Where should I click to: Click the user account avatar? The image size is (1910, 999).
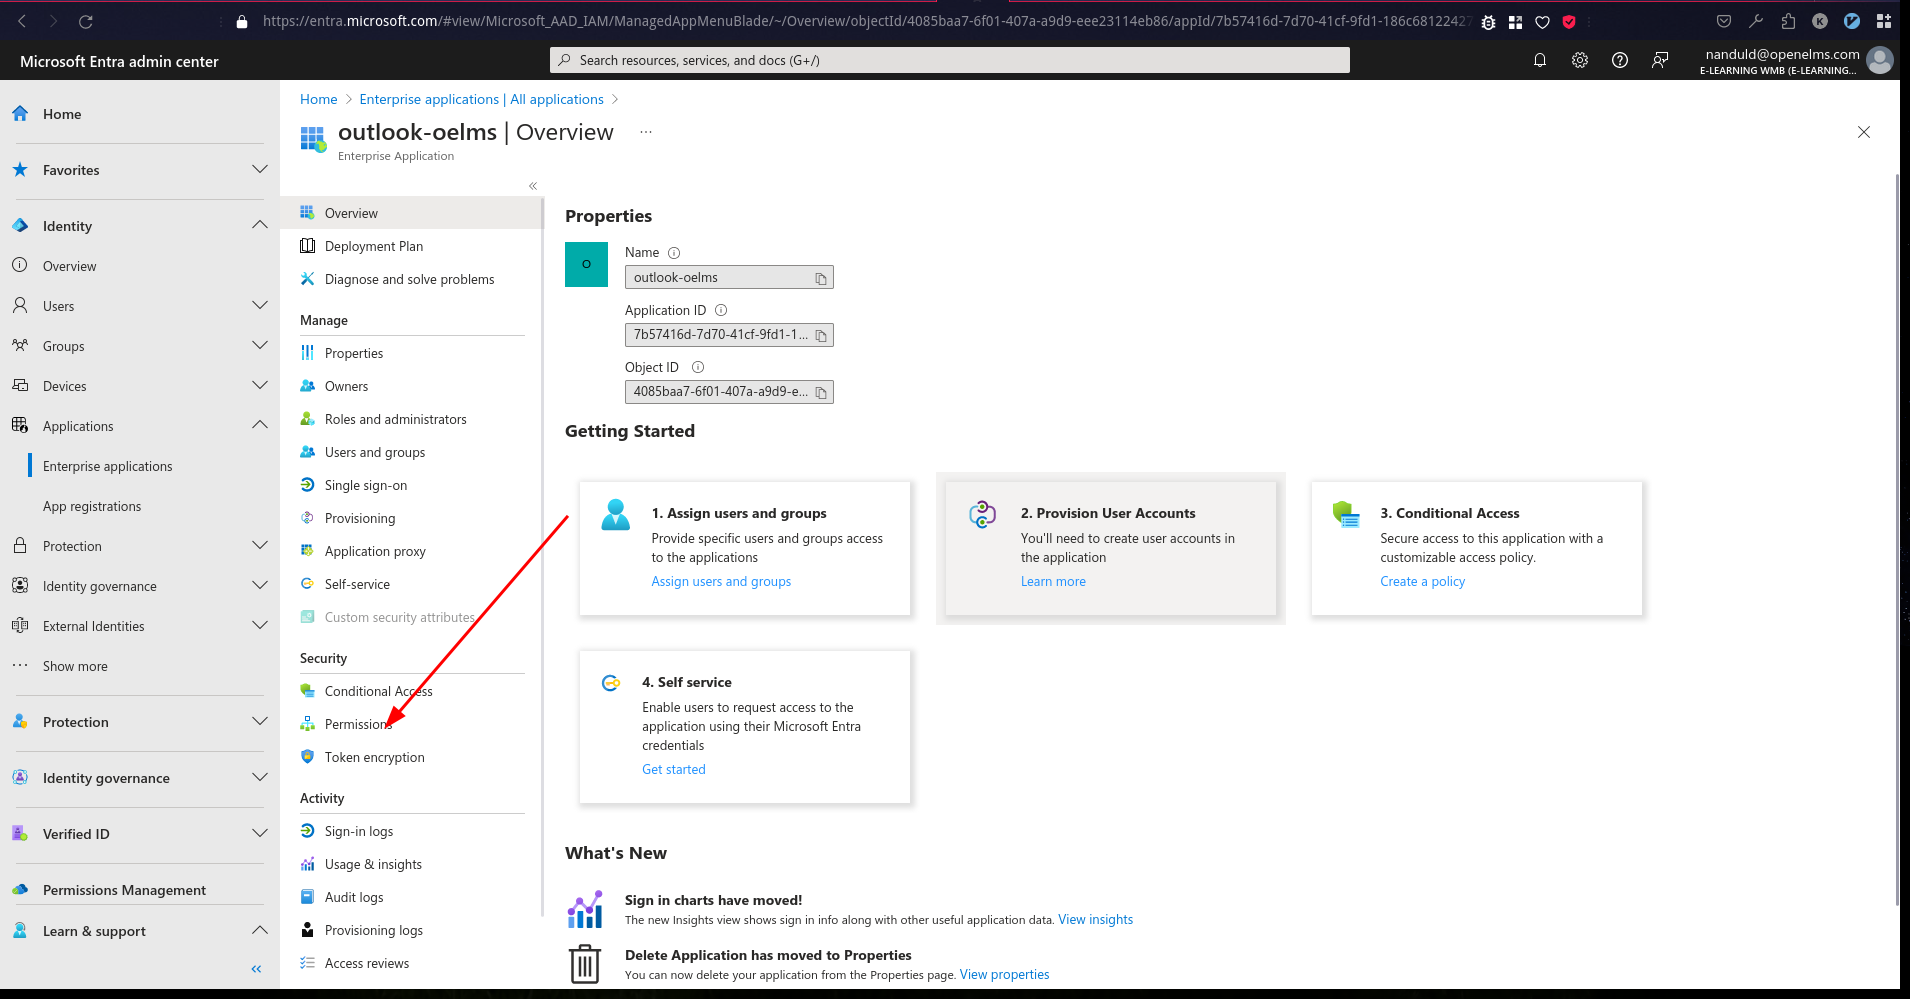coord(1880,60)
